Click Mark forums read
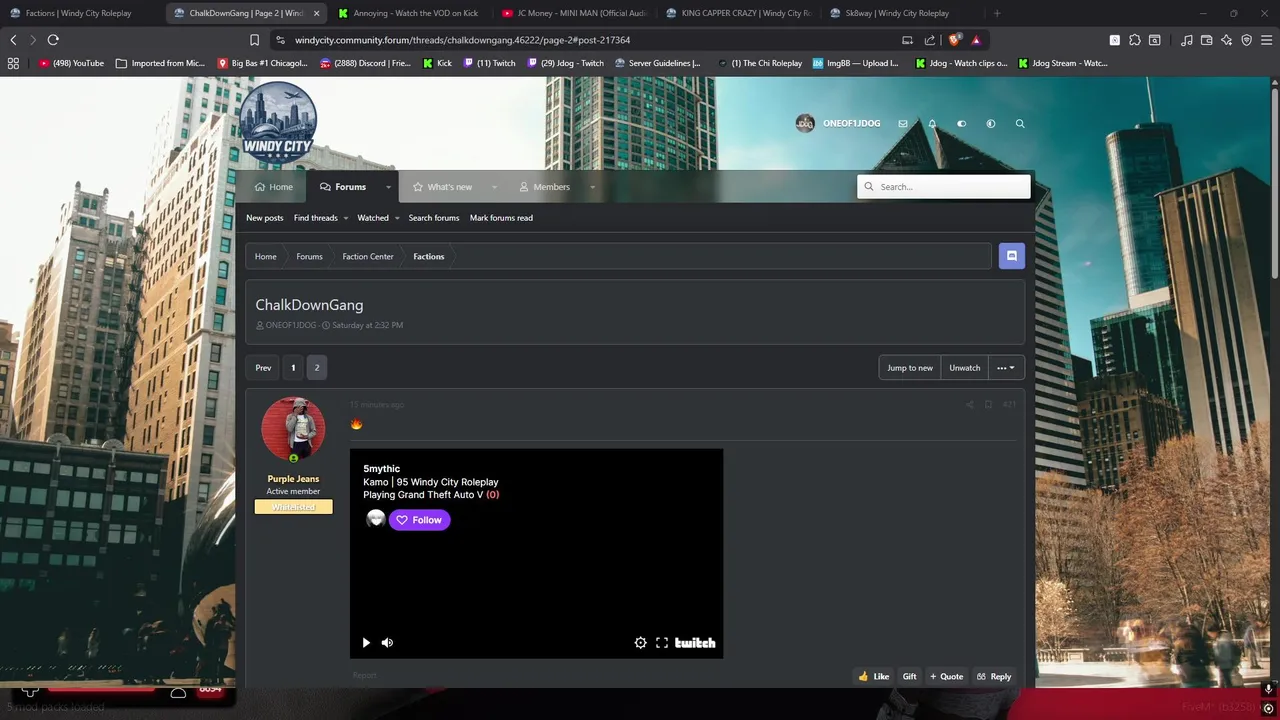1280x720 pixels. tap(501, 218)
